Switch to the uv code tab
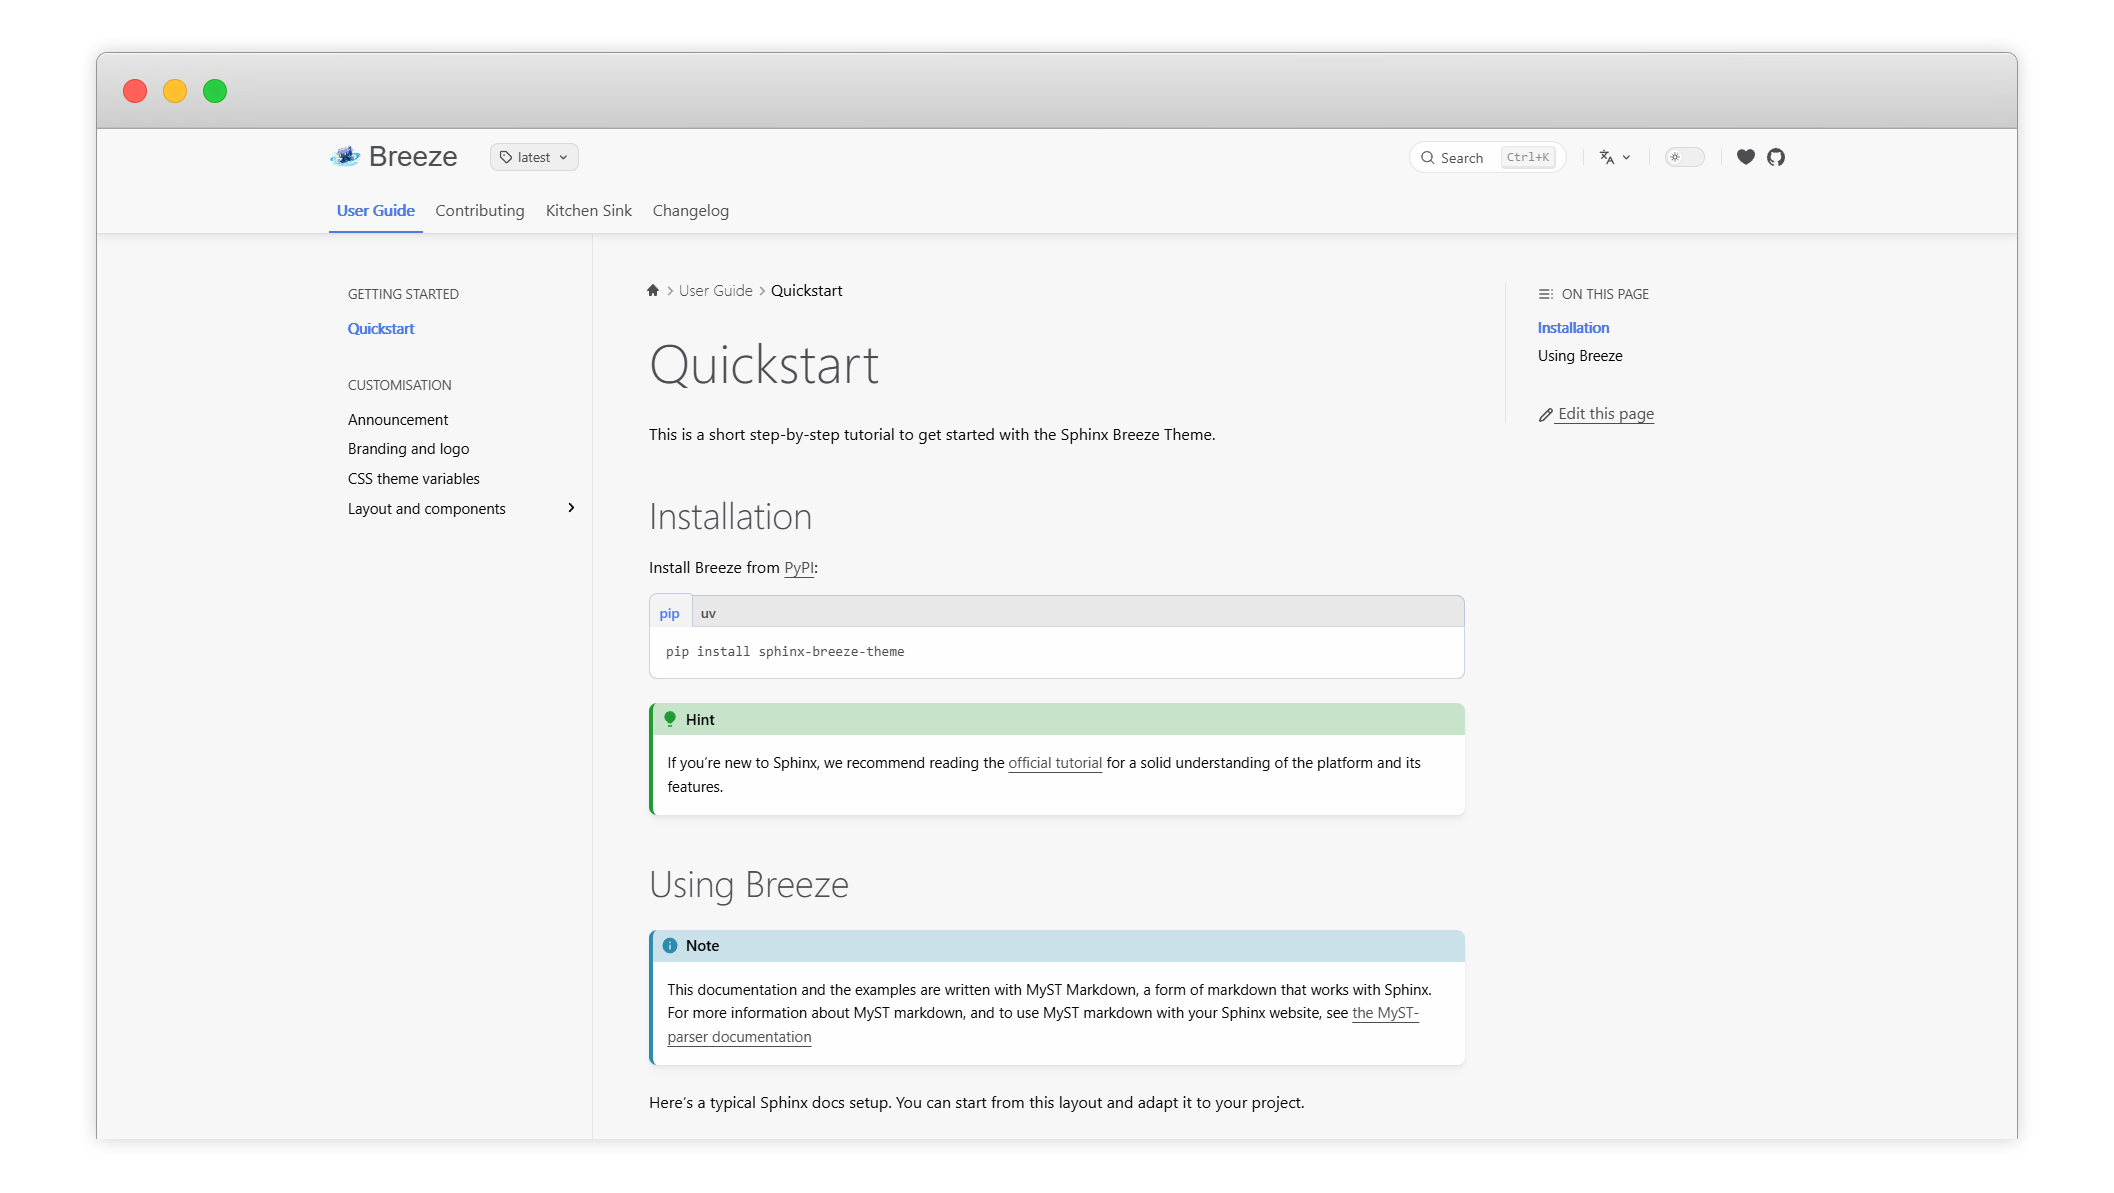 (708, 613)
